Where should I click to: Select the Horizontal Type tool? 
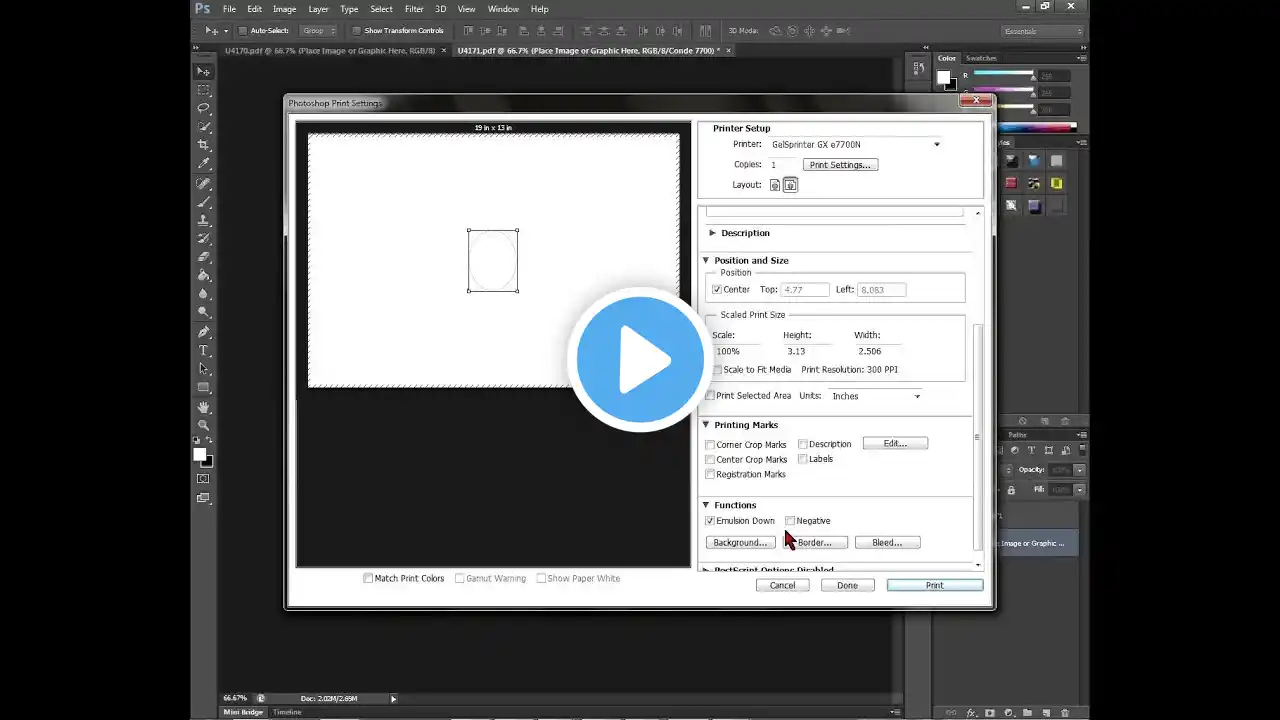[x=204, y=351]
